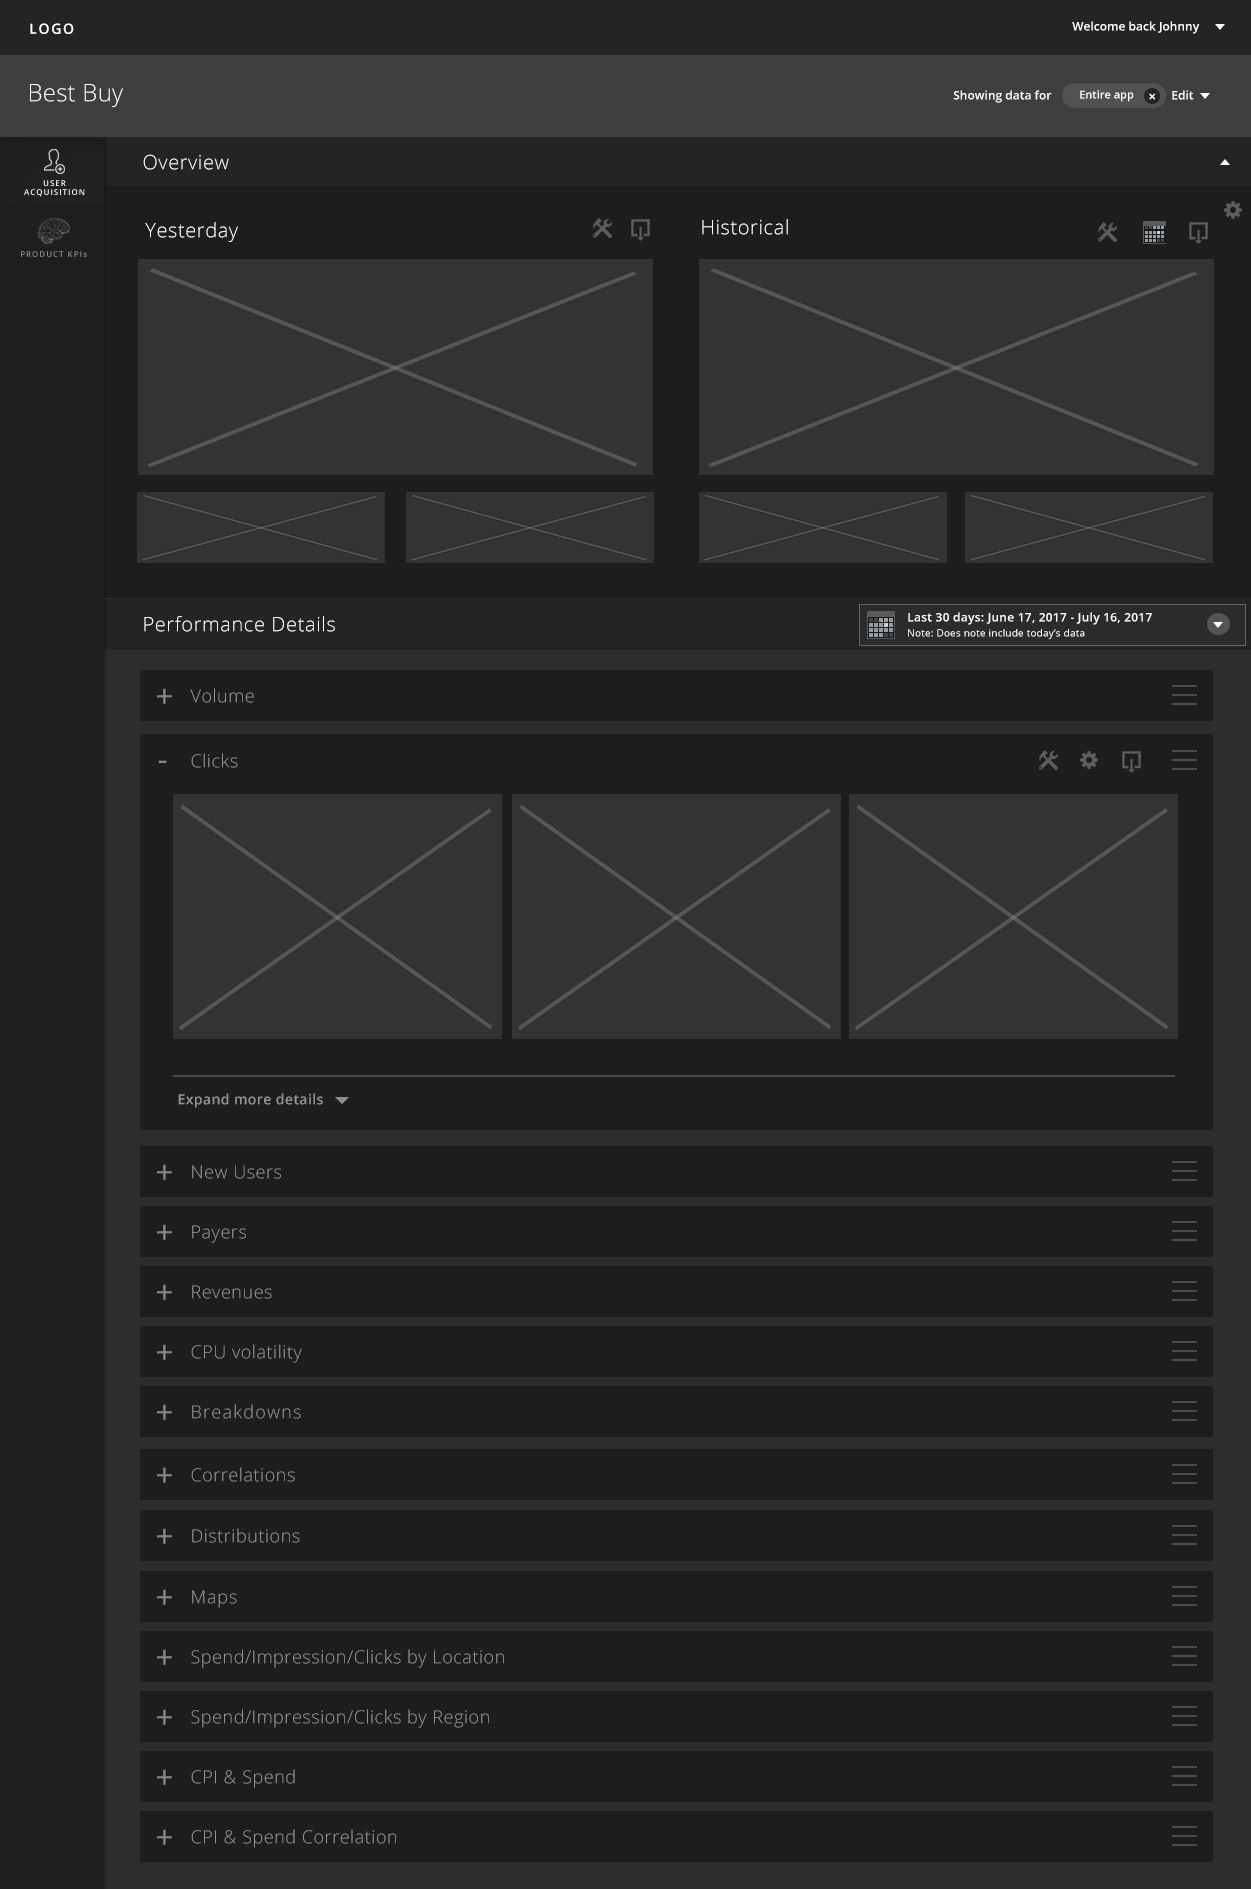Open the first Clicks chart placeholder
Viewport: 1251px width, 1889px height.
(337, 916)
